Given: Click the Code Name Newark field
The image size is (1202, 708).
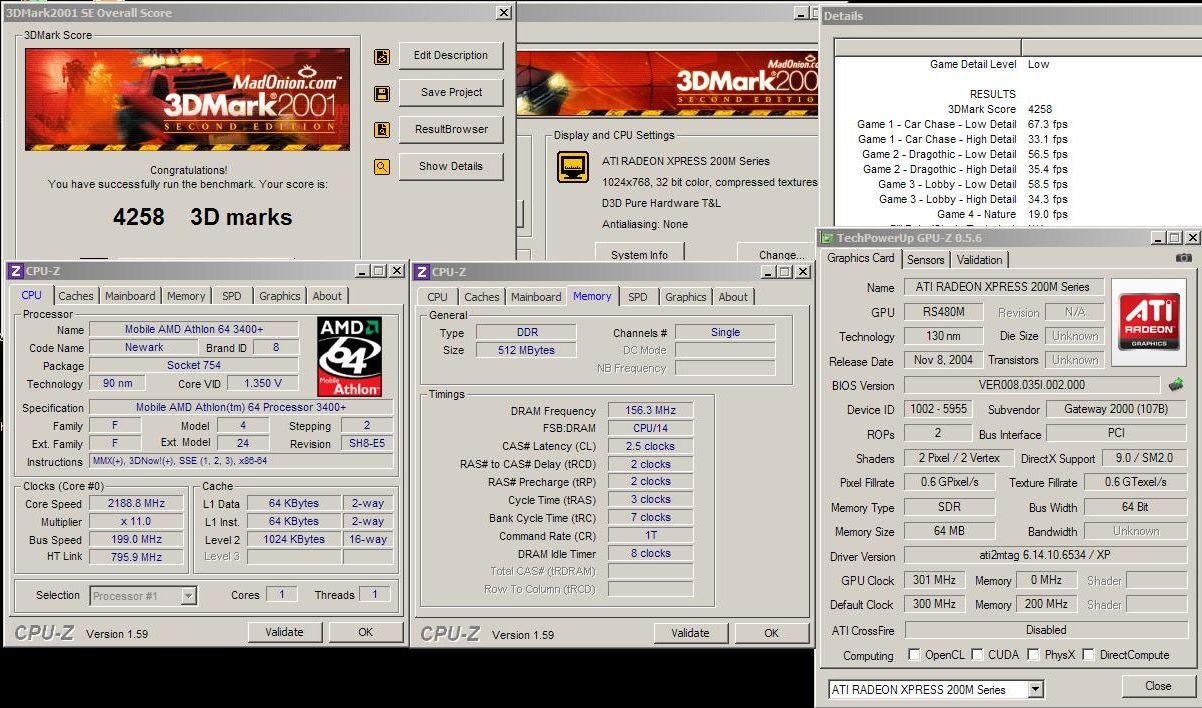Looking at the screenshot, I should (144, 348).
